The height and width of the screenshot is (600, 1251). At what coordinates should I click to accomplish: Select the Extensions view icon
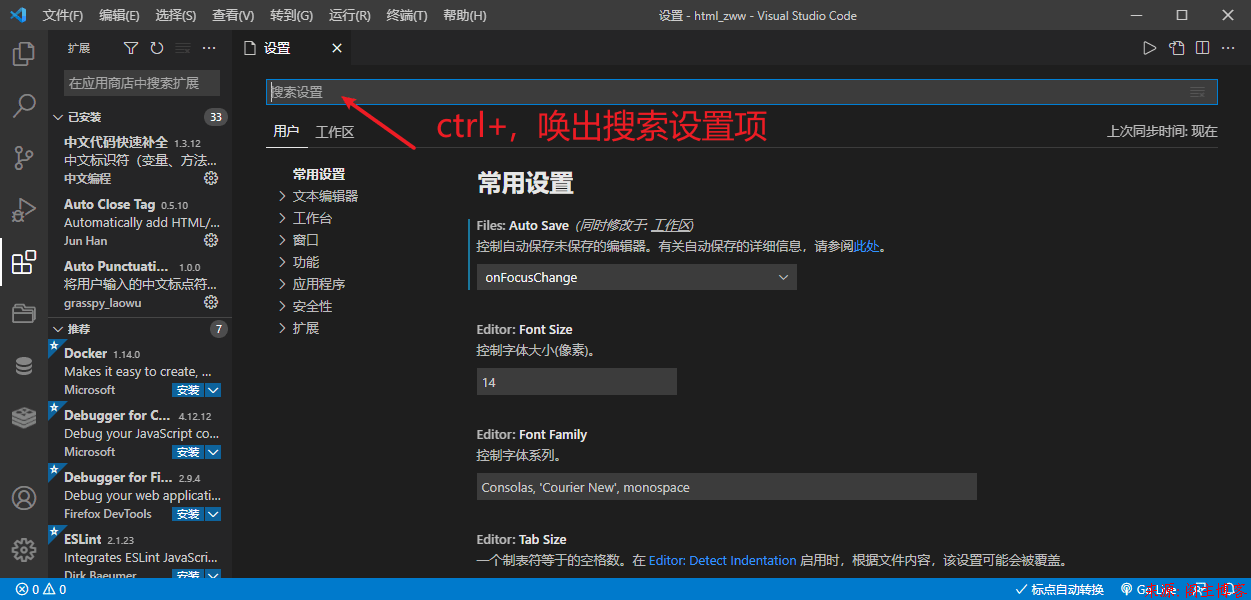(24, 262)
